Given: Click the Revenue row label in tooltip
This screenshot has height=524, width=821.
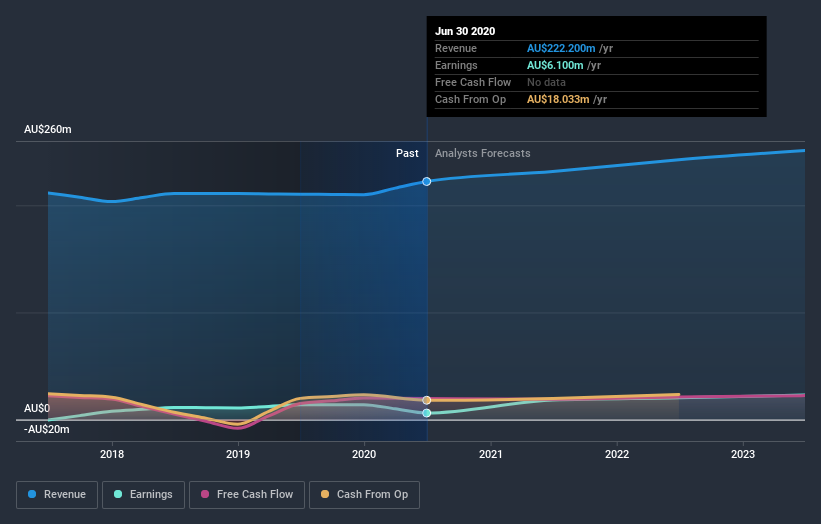Looking at the screenshot, I should tap(456, 48).
